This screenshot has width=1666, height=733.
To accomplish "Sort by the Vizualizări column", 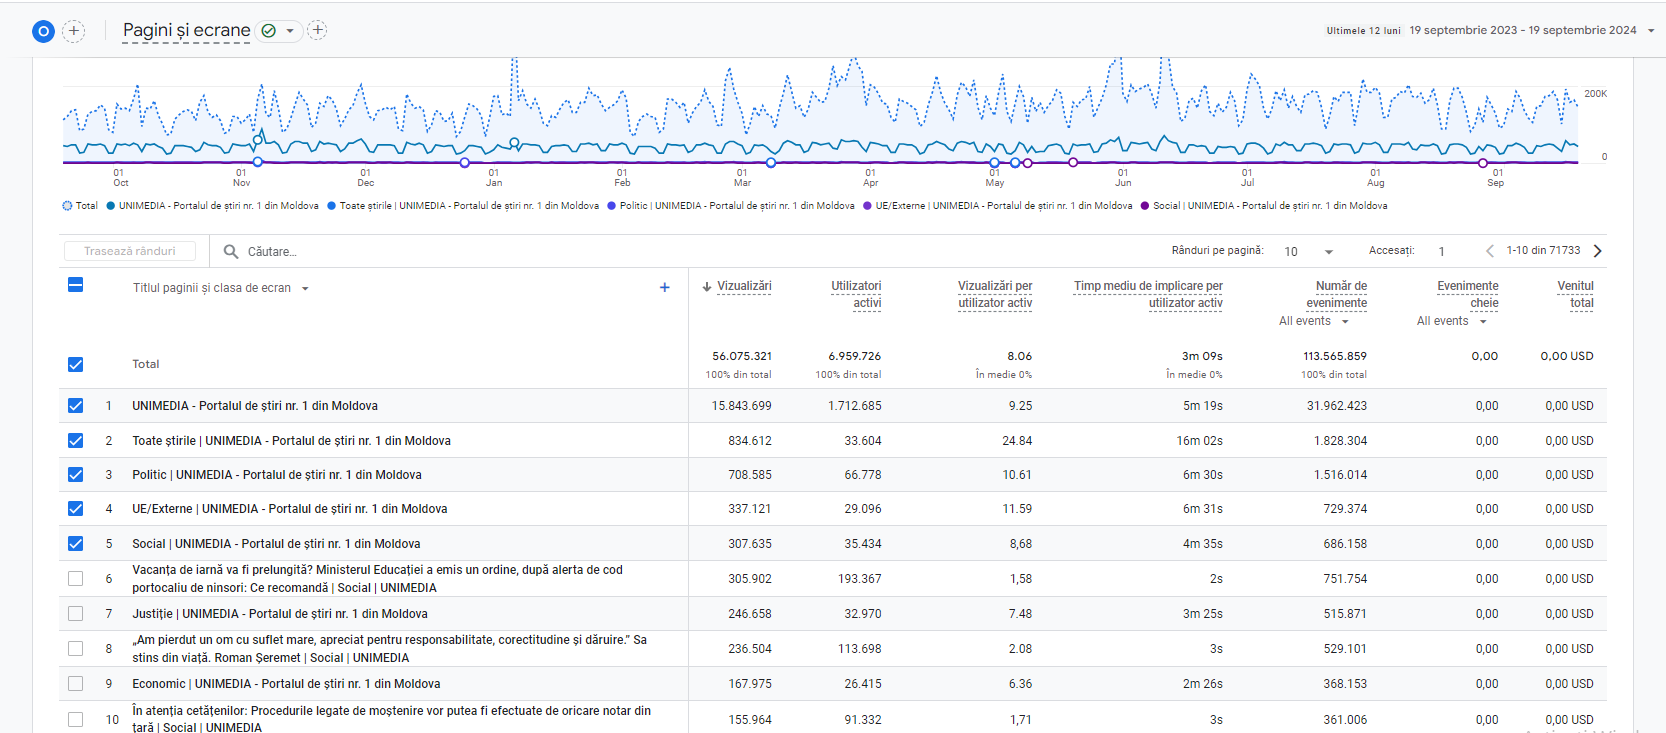I will coord(744,286).
